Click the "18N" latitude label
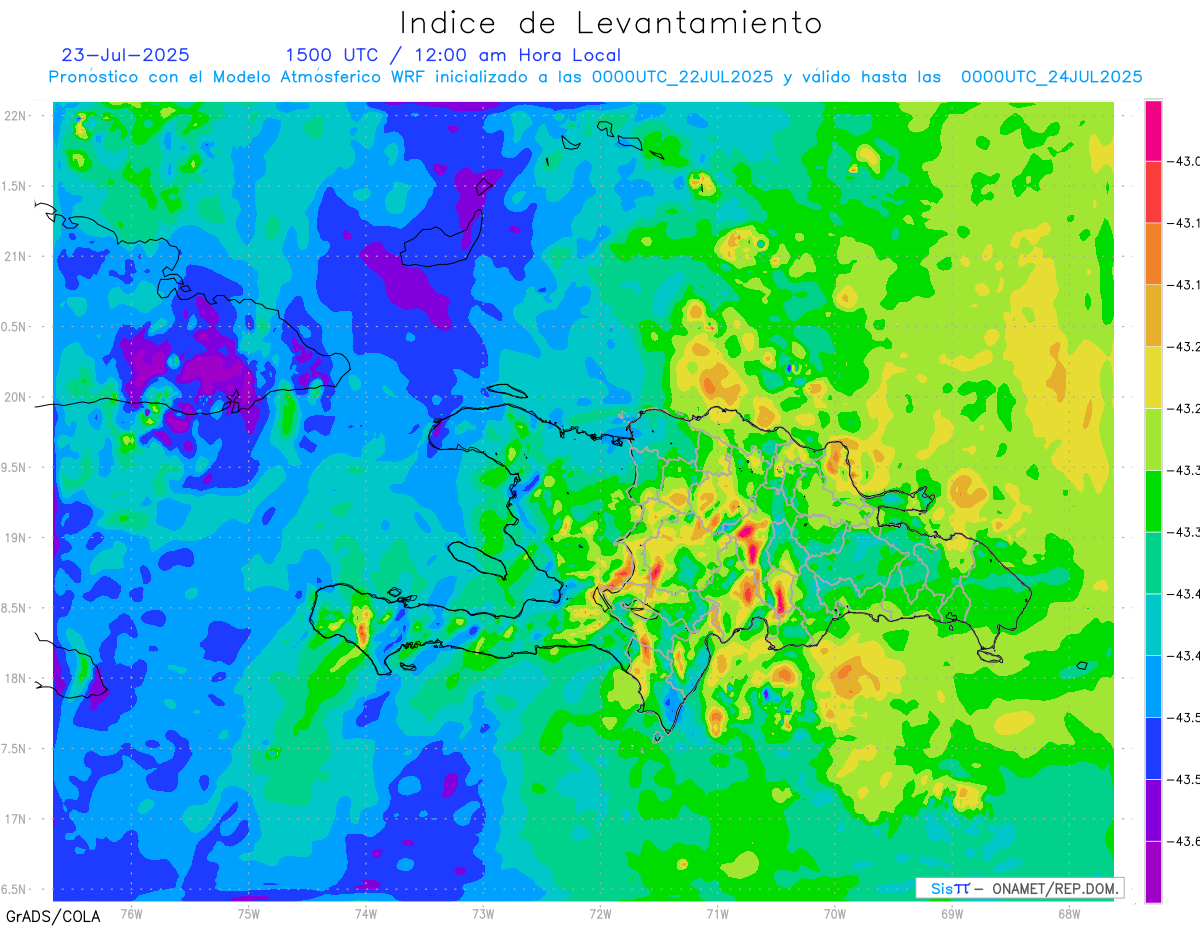 [16, 679]
